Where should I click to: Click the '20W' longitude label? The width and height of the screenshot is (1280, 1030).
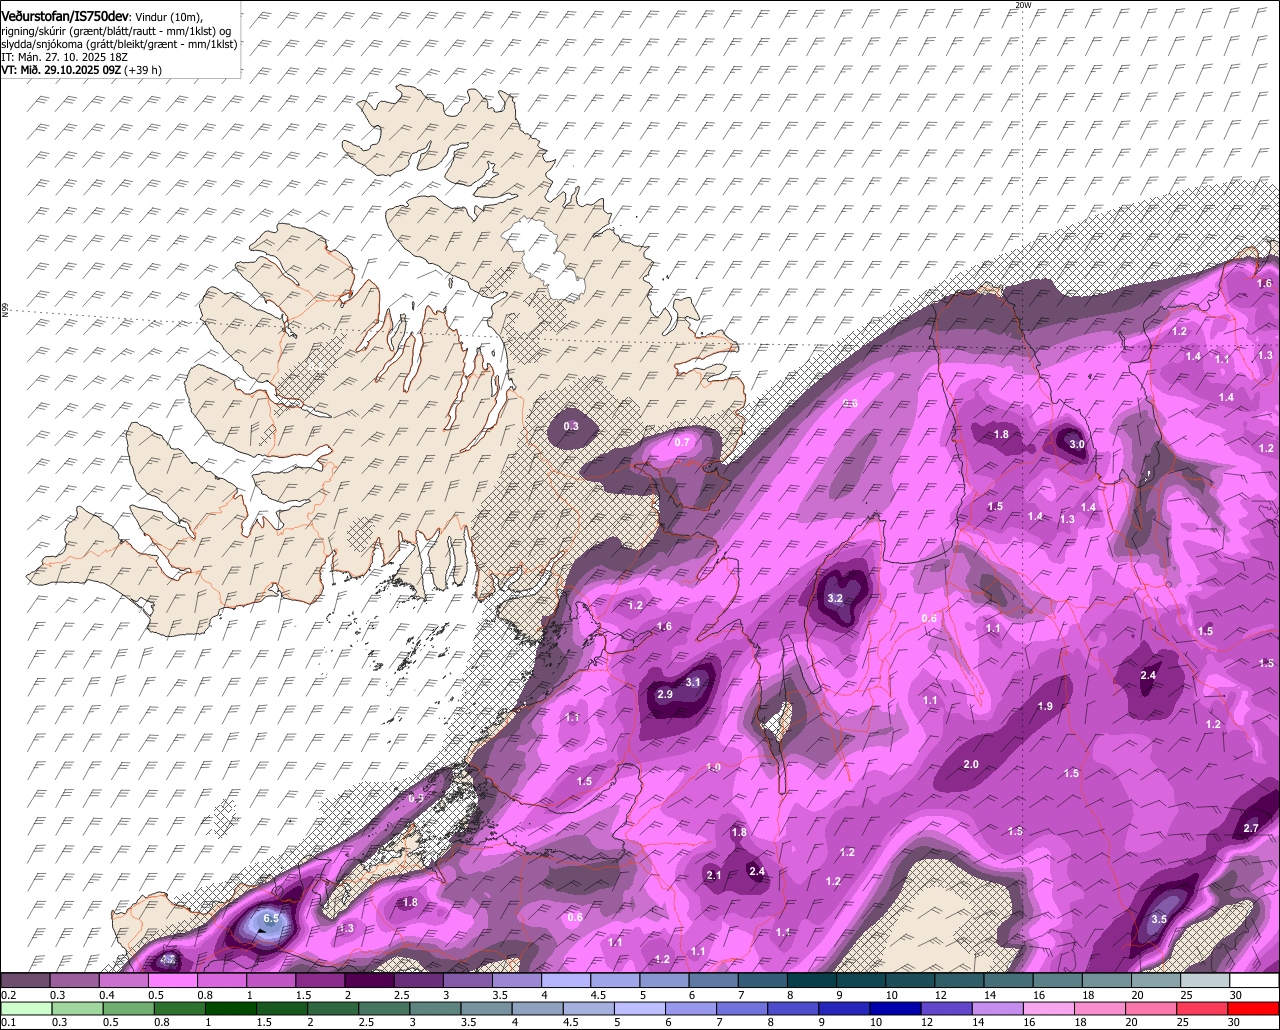click(x=1022, y=5)
